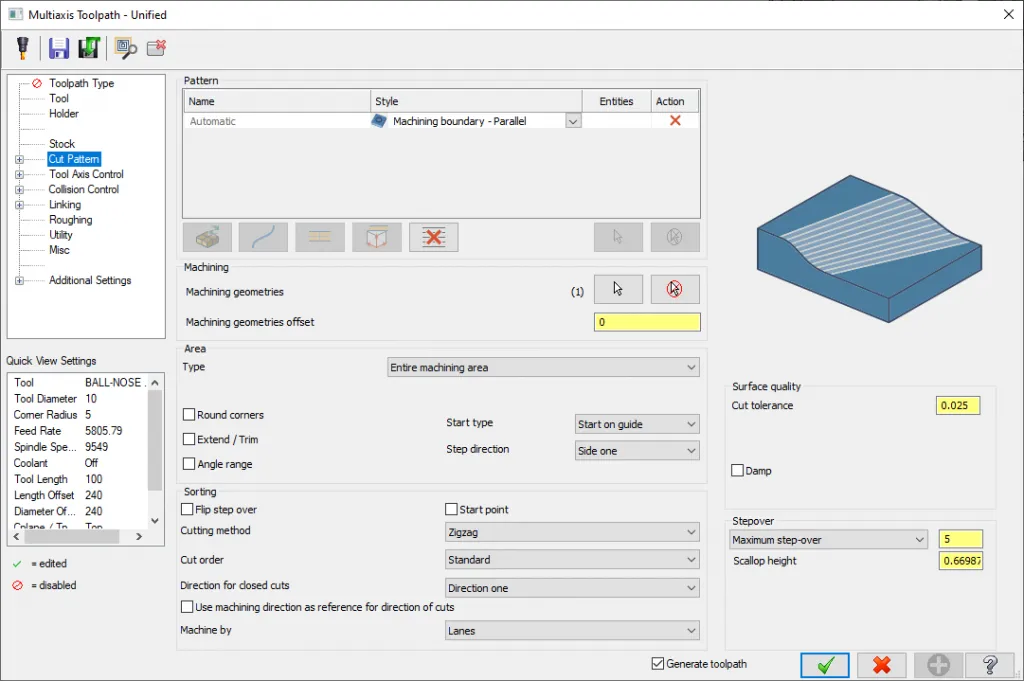The width and height of the screenshot is (1024, 681).
Task: Click the first pattern surface icon button
Action: coord(207,237)
